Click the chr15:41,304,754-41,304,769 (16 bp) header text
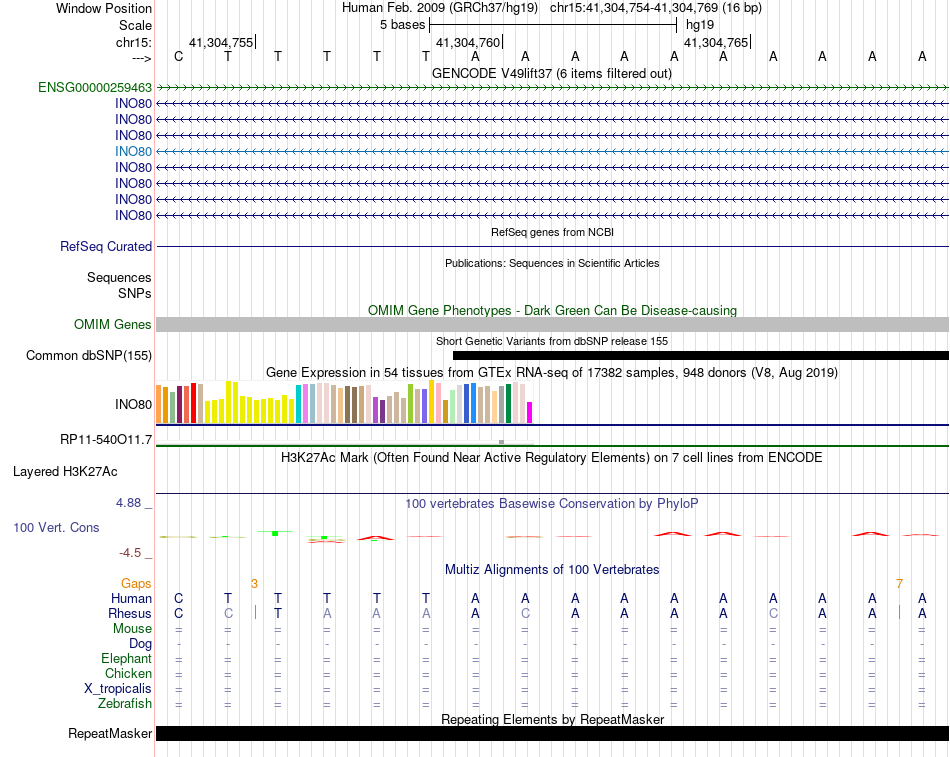Image resolution: width=950 pixels, height=757 pixels. 656,8
